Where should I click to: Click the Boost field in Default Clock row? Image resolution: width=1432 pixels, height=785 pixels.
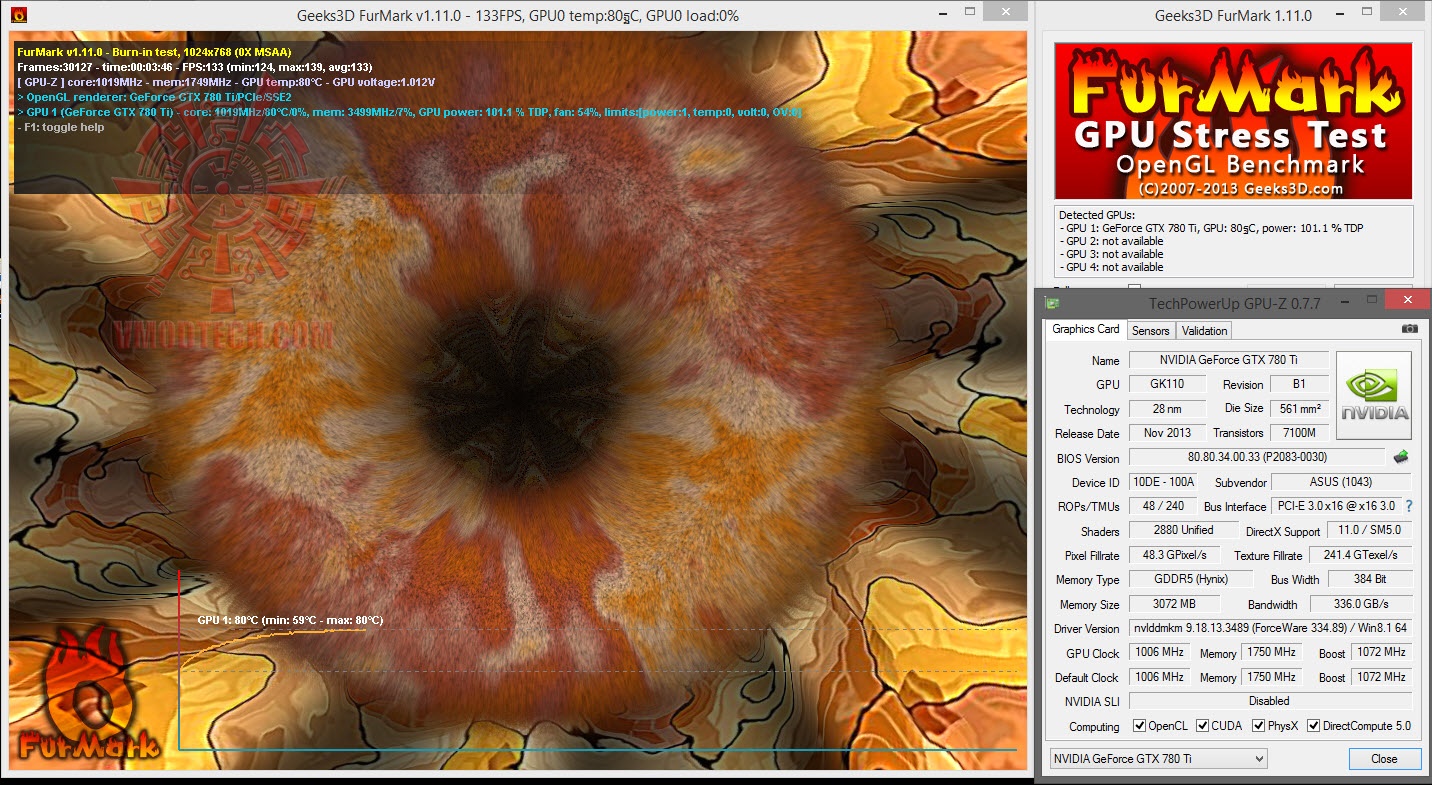click(1382, 677)
